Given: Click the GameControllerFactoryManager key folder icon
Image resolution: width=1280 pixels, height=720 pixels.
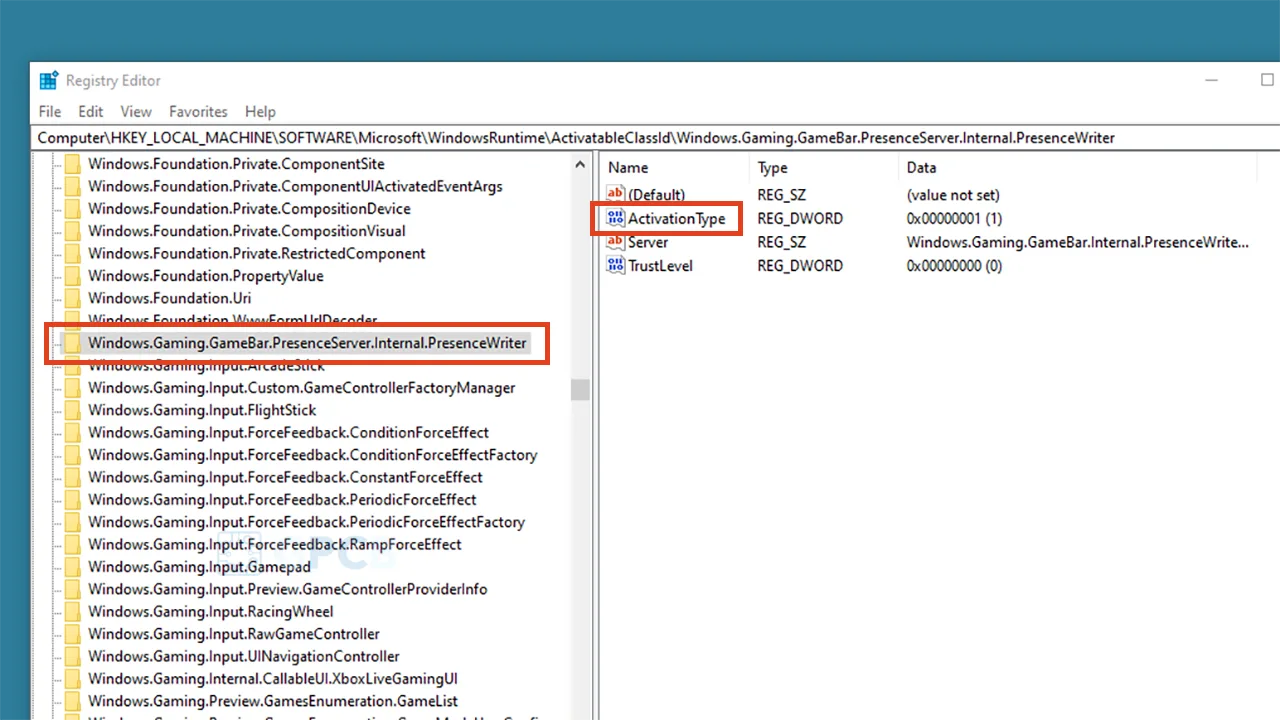Looking at the screenshot, I should [x=72, y=388].
